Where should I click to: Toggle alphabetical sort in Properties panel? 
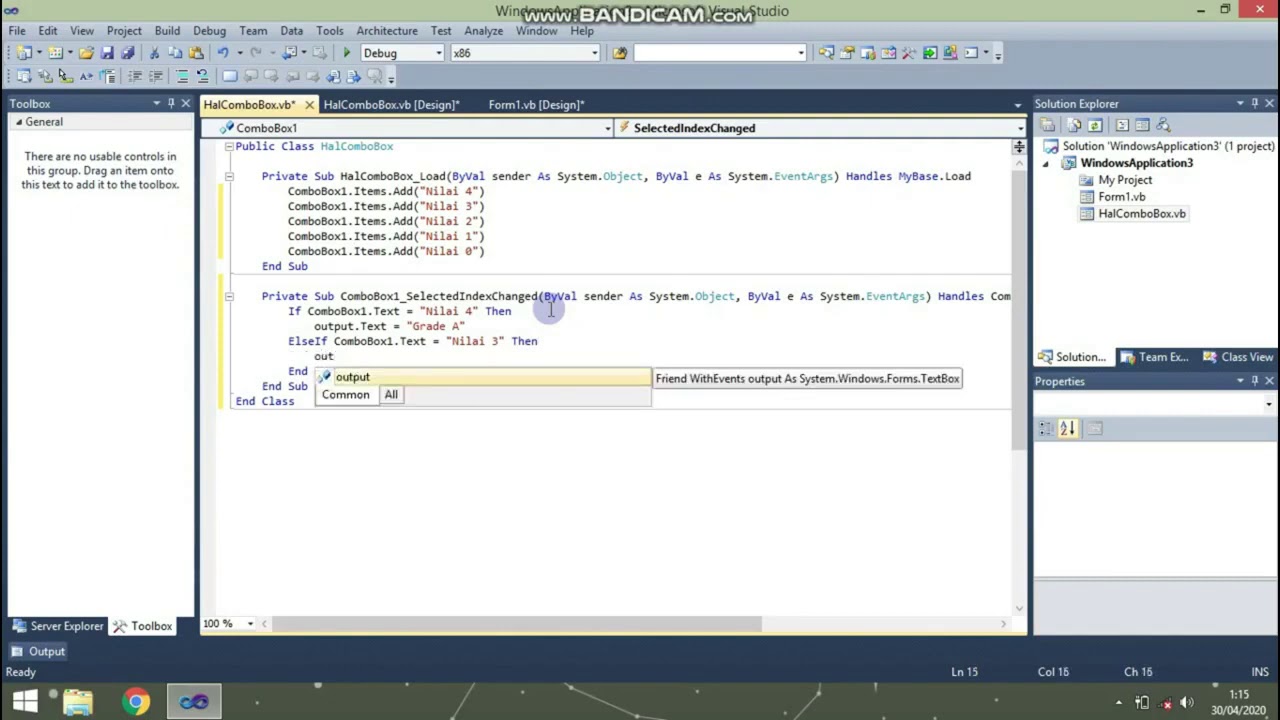click(1067, 428)
